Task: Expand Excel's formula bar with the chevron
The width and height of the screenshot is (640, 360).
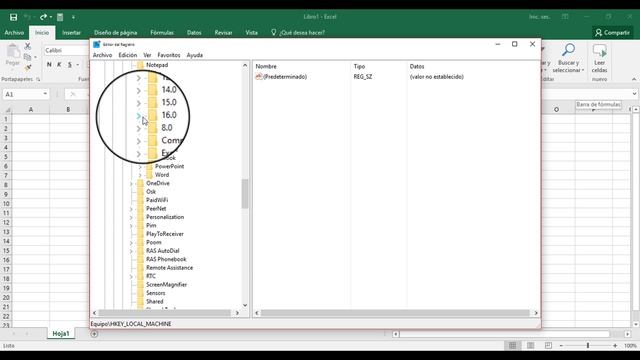Action: [634, 94]
